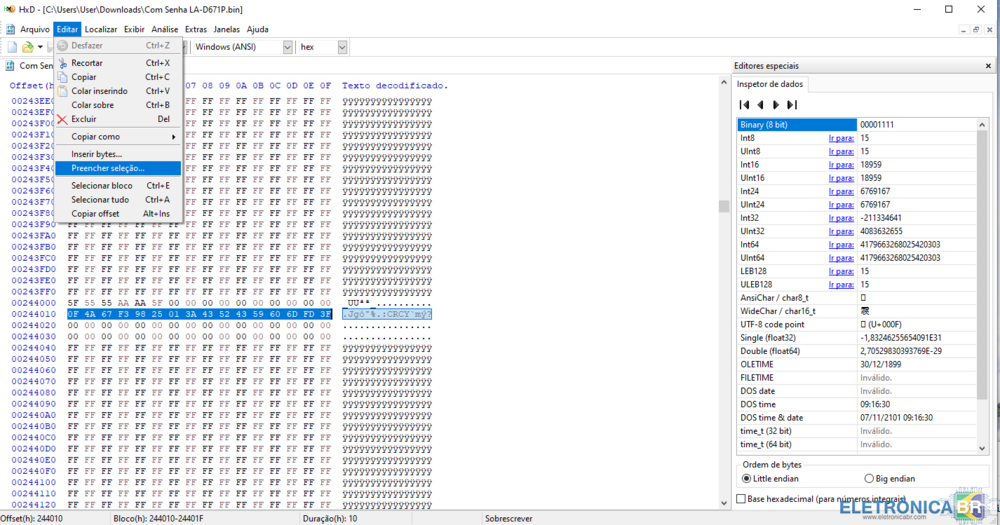This screenshot has height=525, width=1000.
Task: Click the red X Excluir icon
Action: click(62, 119)
